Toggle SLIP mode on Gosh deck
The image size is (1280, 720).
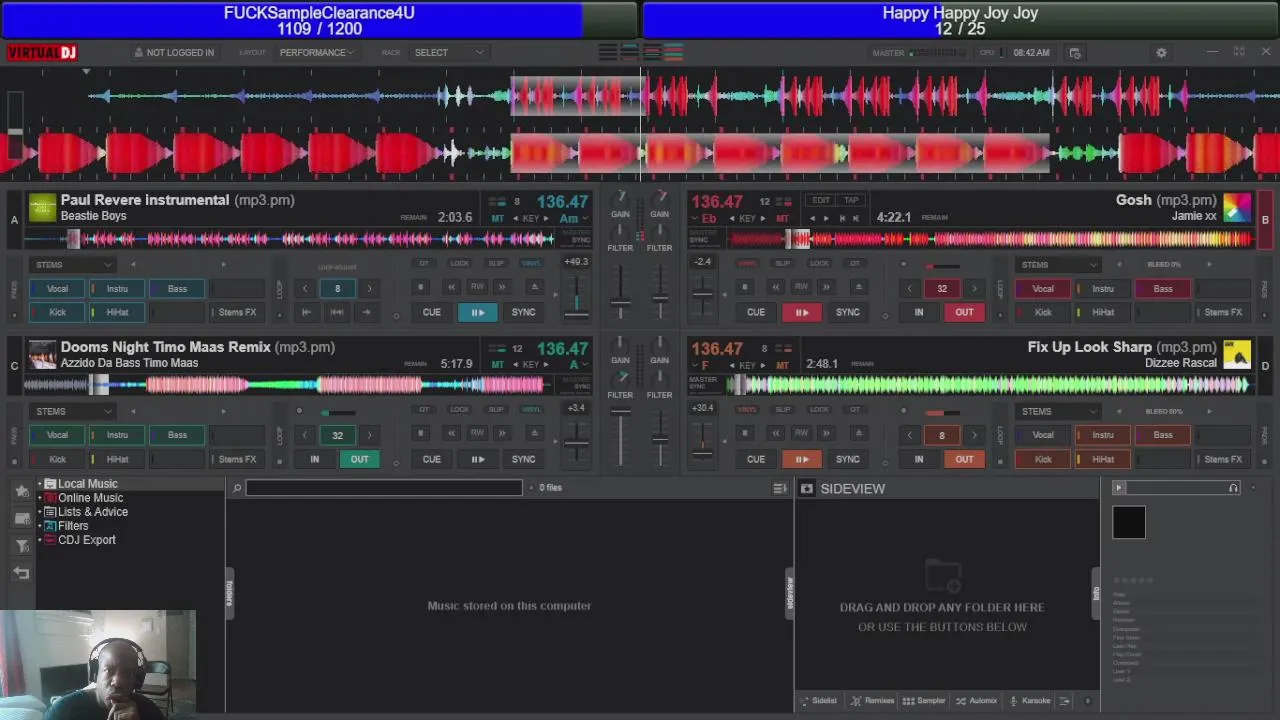click(x=783, y=263)
